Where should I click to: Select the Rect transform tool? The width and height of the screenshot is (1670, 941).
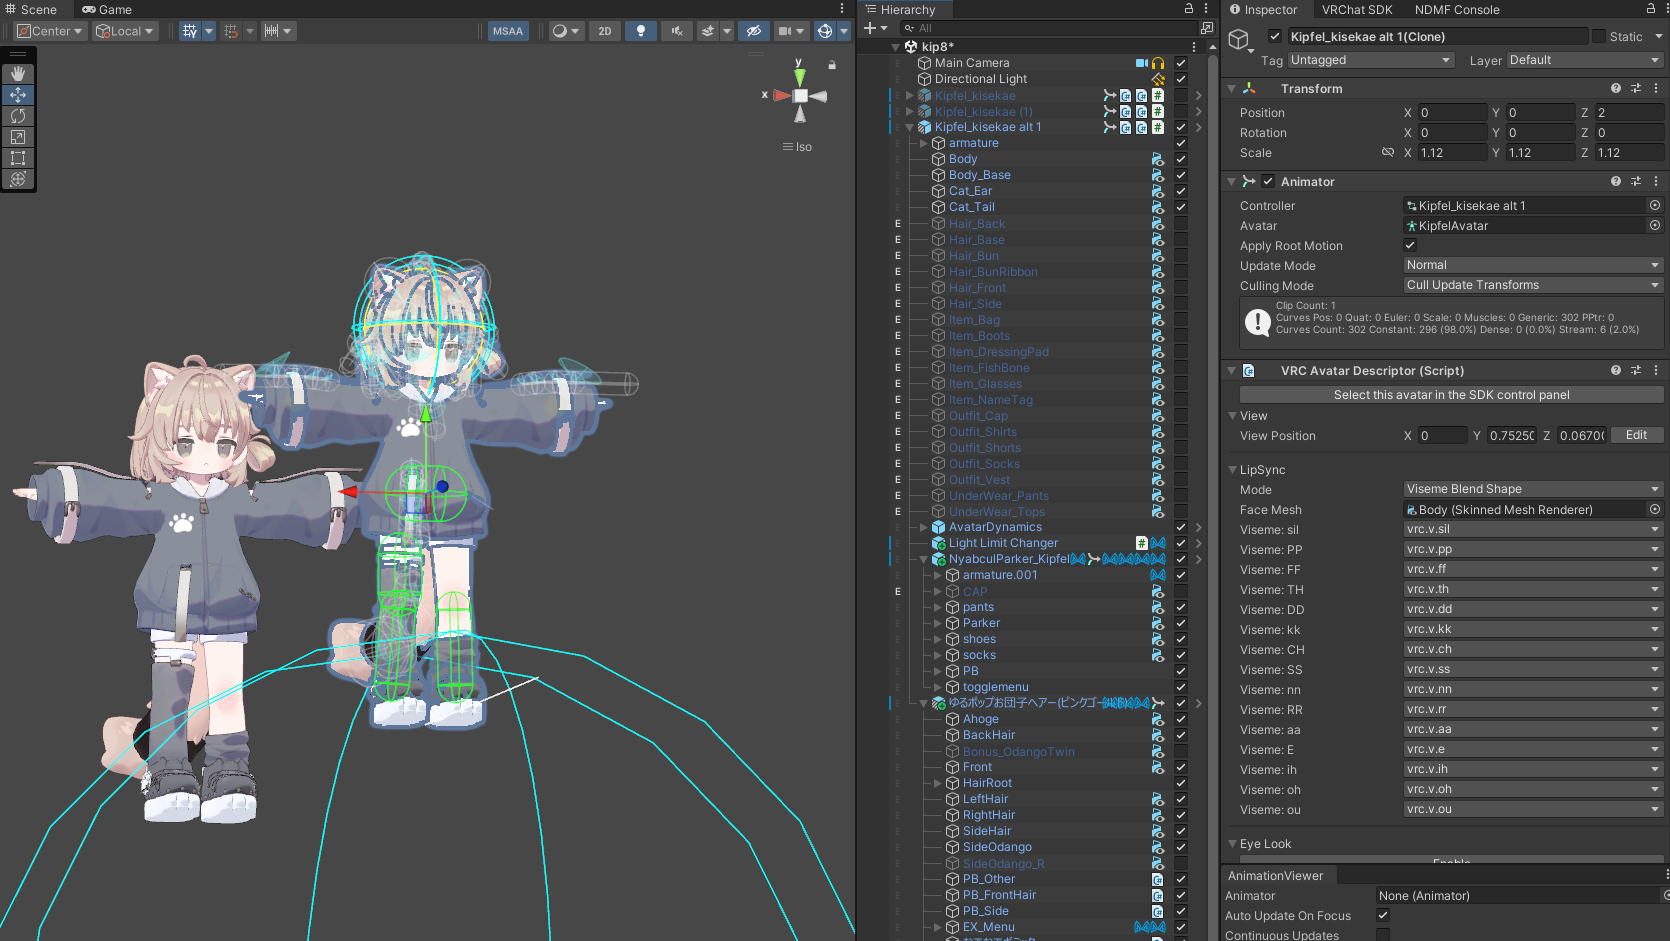(x=18, y=158)
